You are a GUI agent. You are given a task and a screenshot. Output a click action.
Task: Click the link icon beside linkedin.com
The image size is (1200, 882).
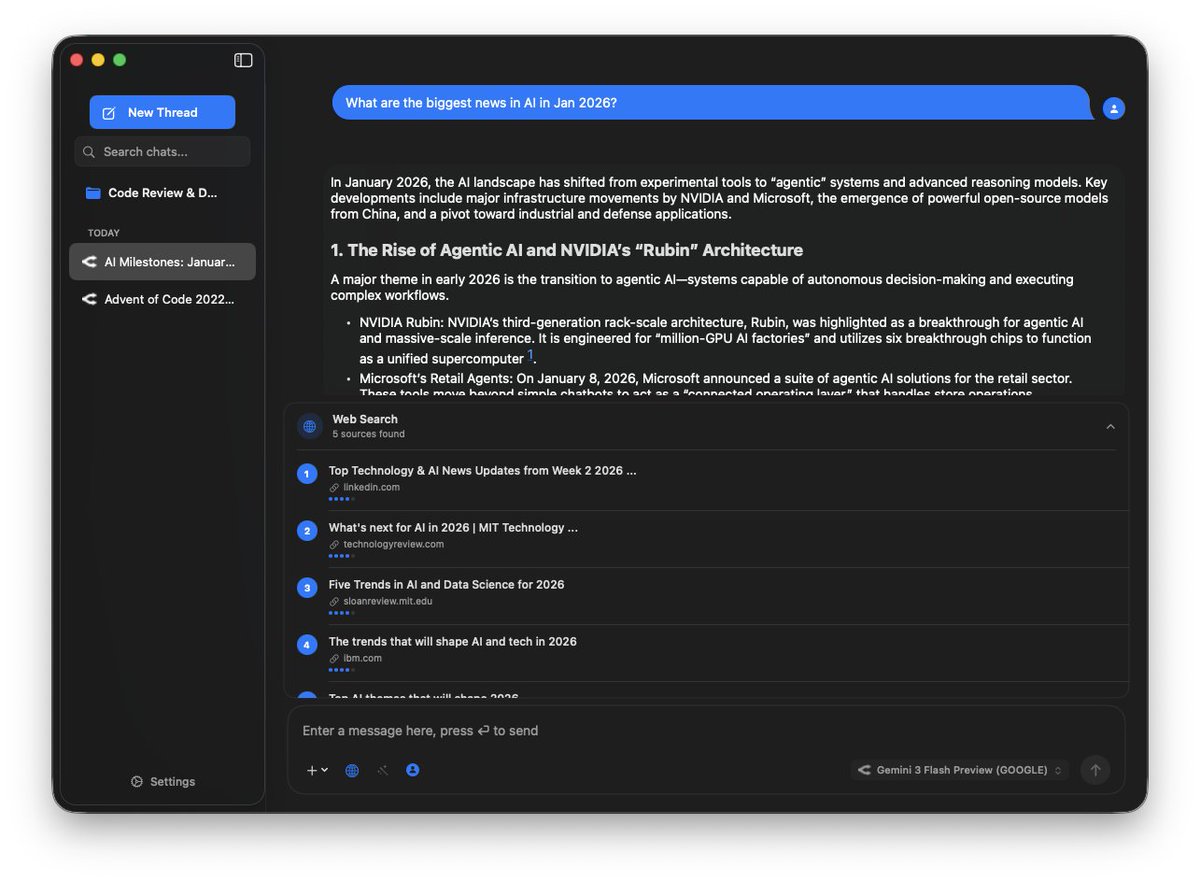(x=335, y=488)
